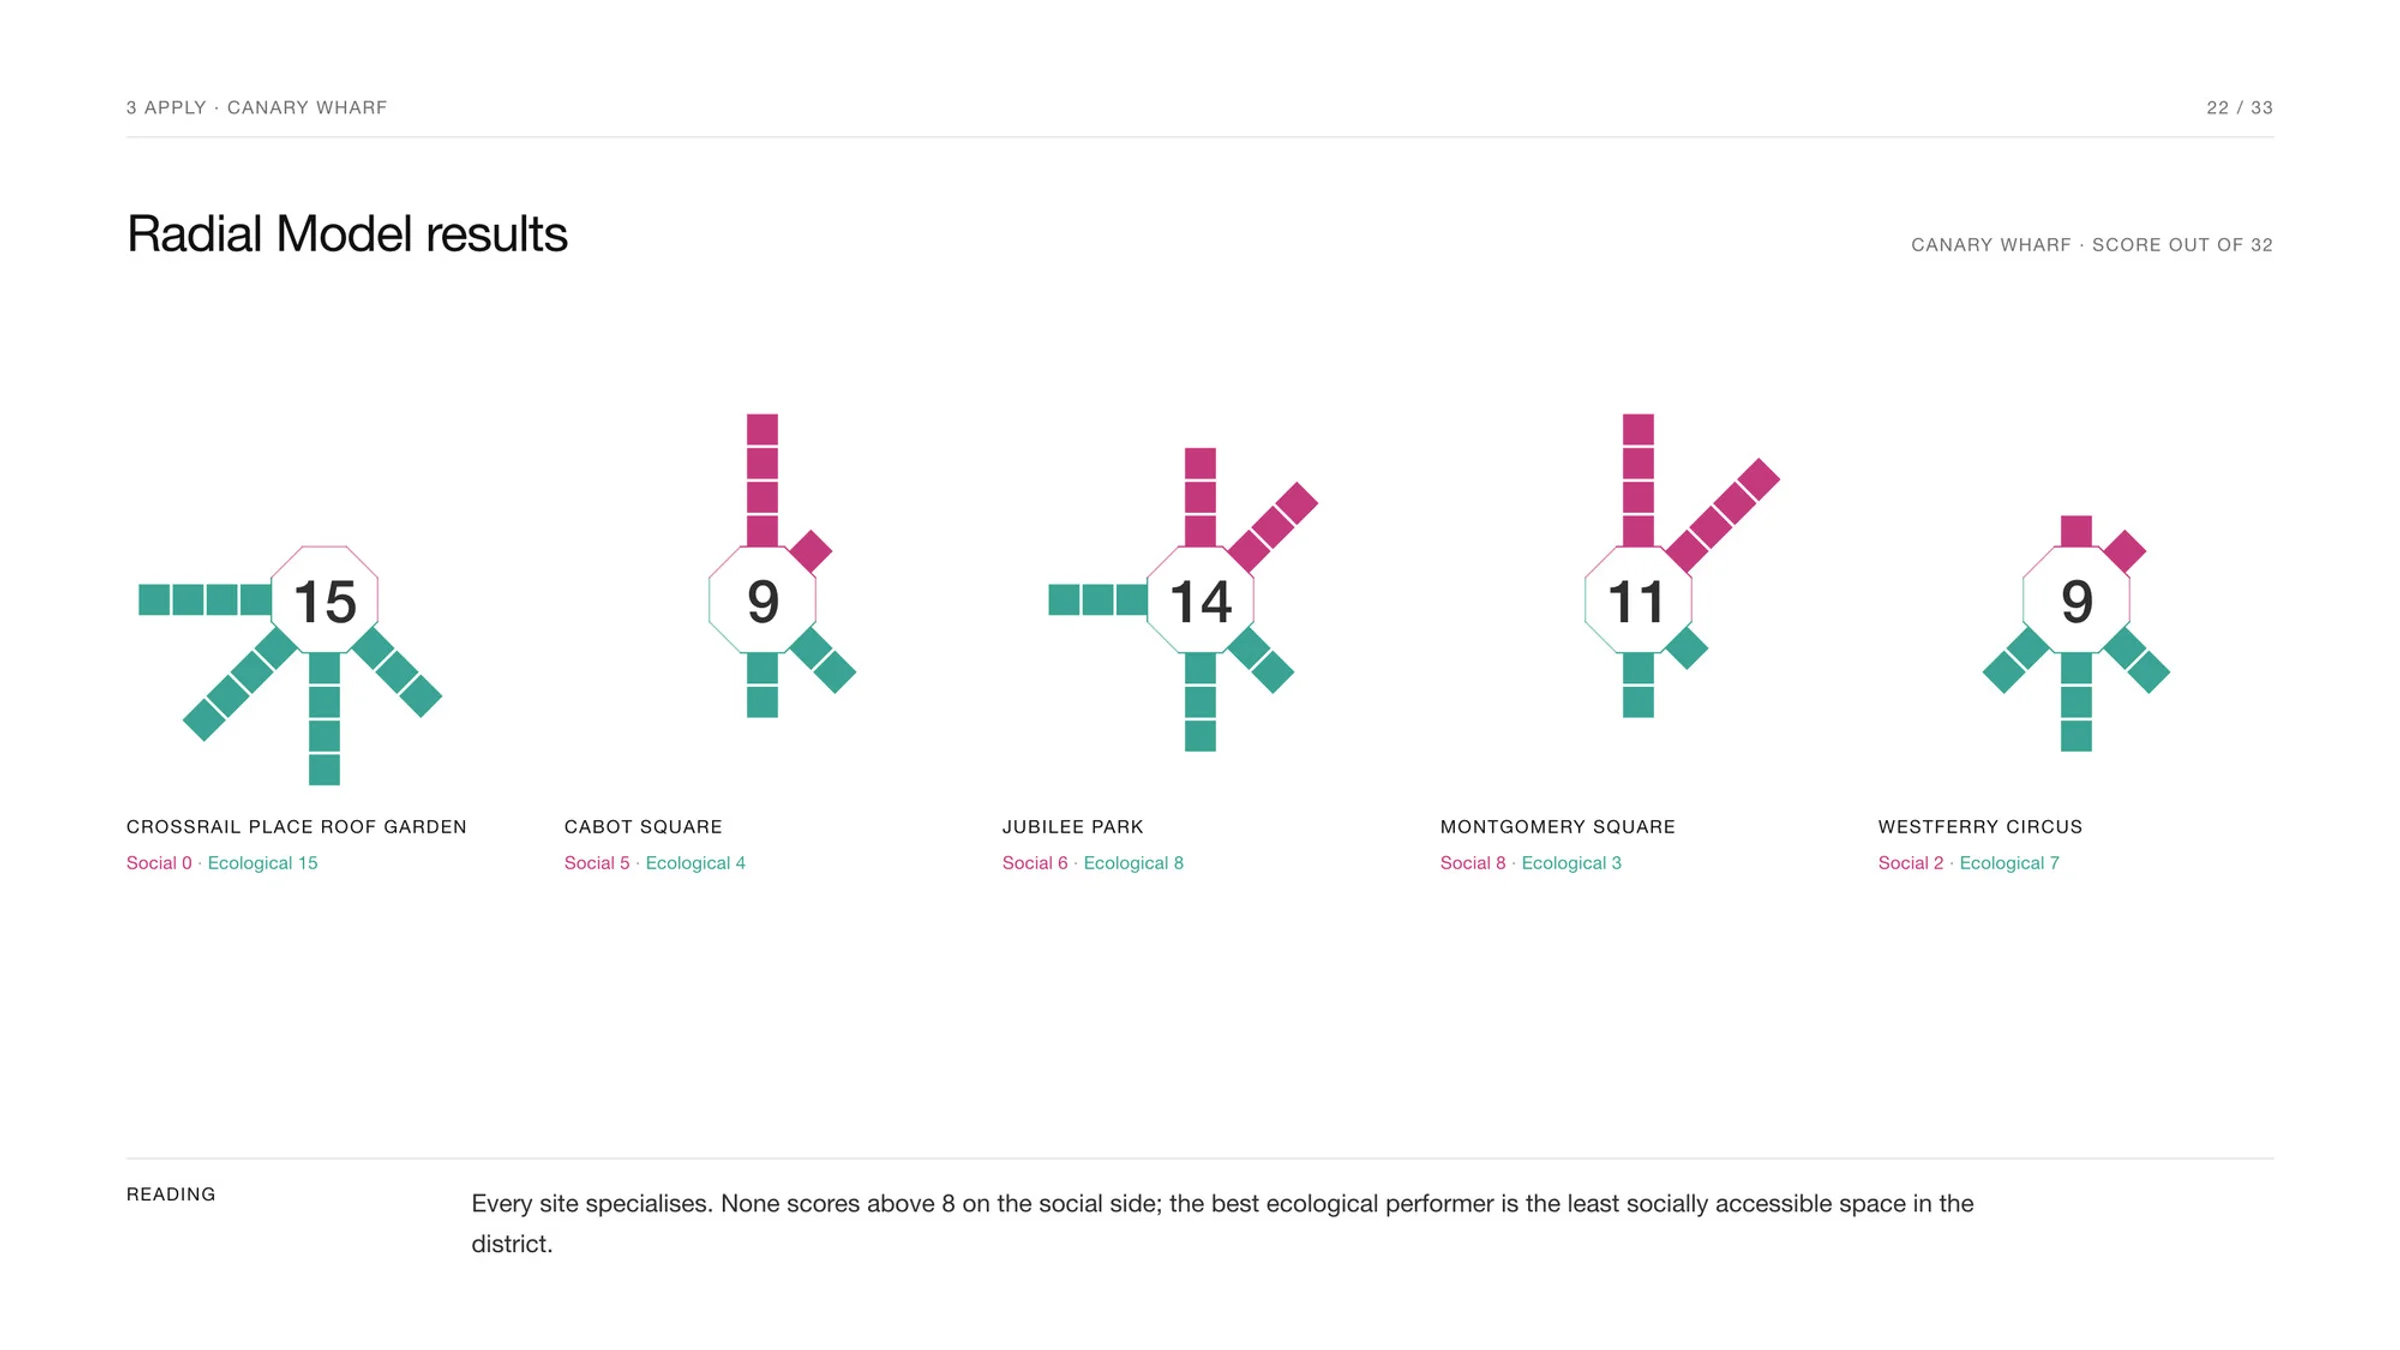Click the Cabot Square octagon score 9
Viewport: 2400px width, 1350px height.
point(762,600)
